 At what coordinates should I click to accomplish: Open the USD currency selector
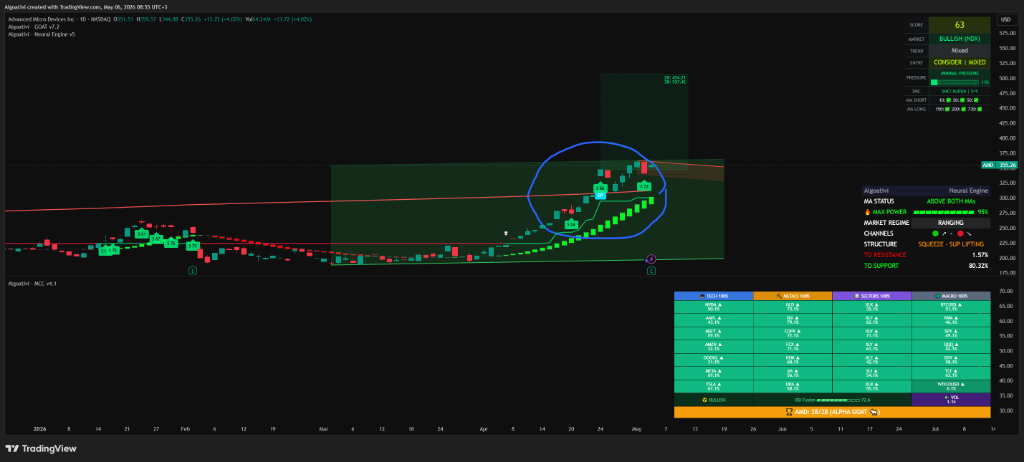tap(1005, 20)
